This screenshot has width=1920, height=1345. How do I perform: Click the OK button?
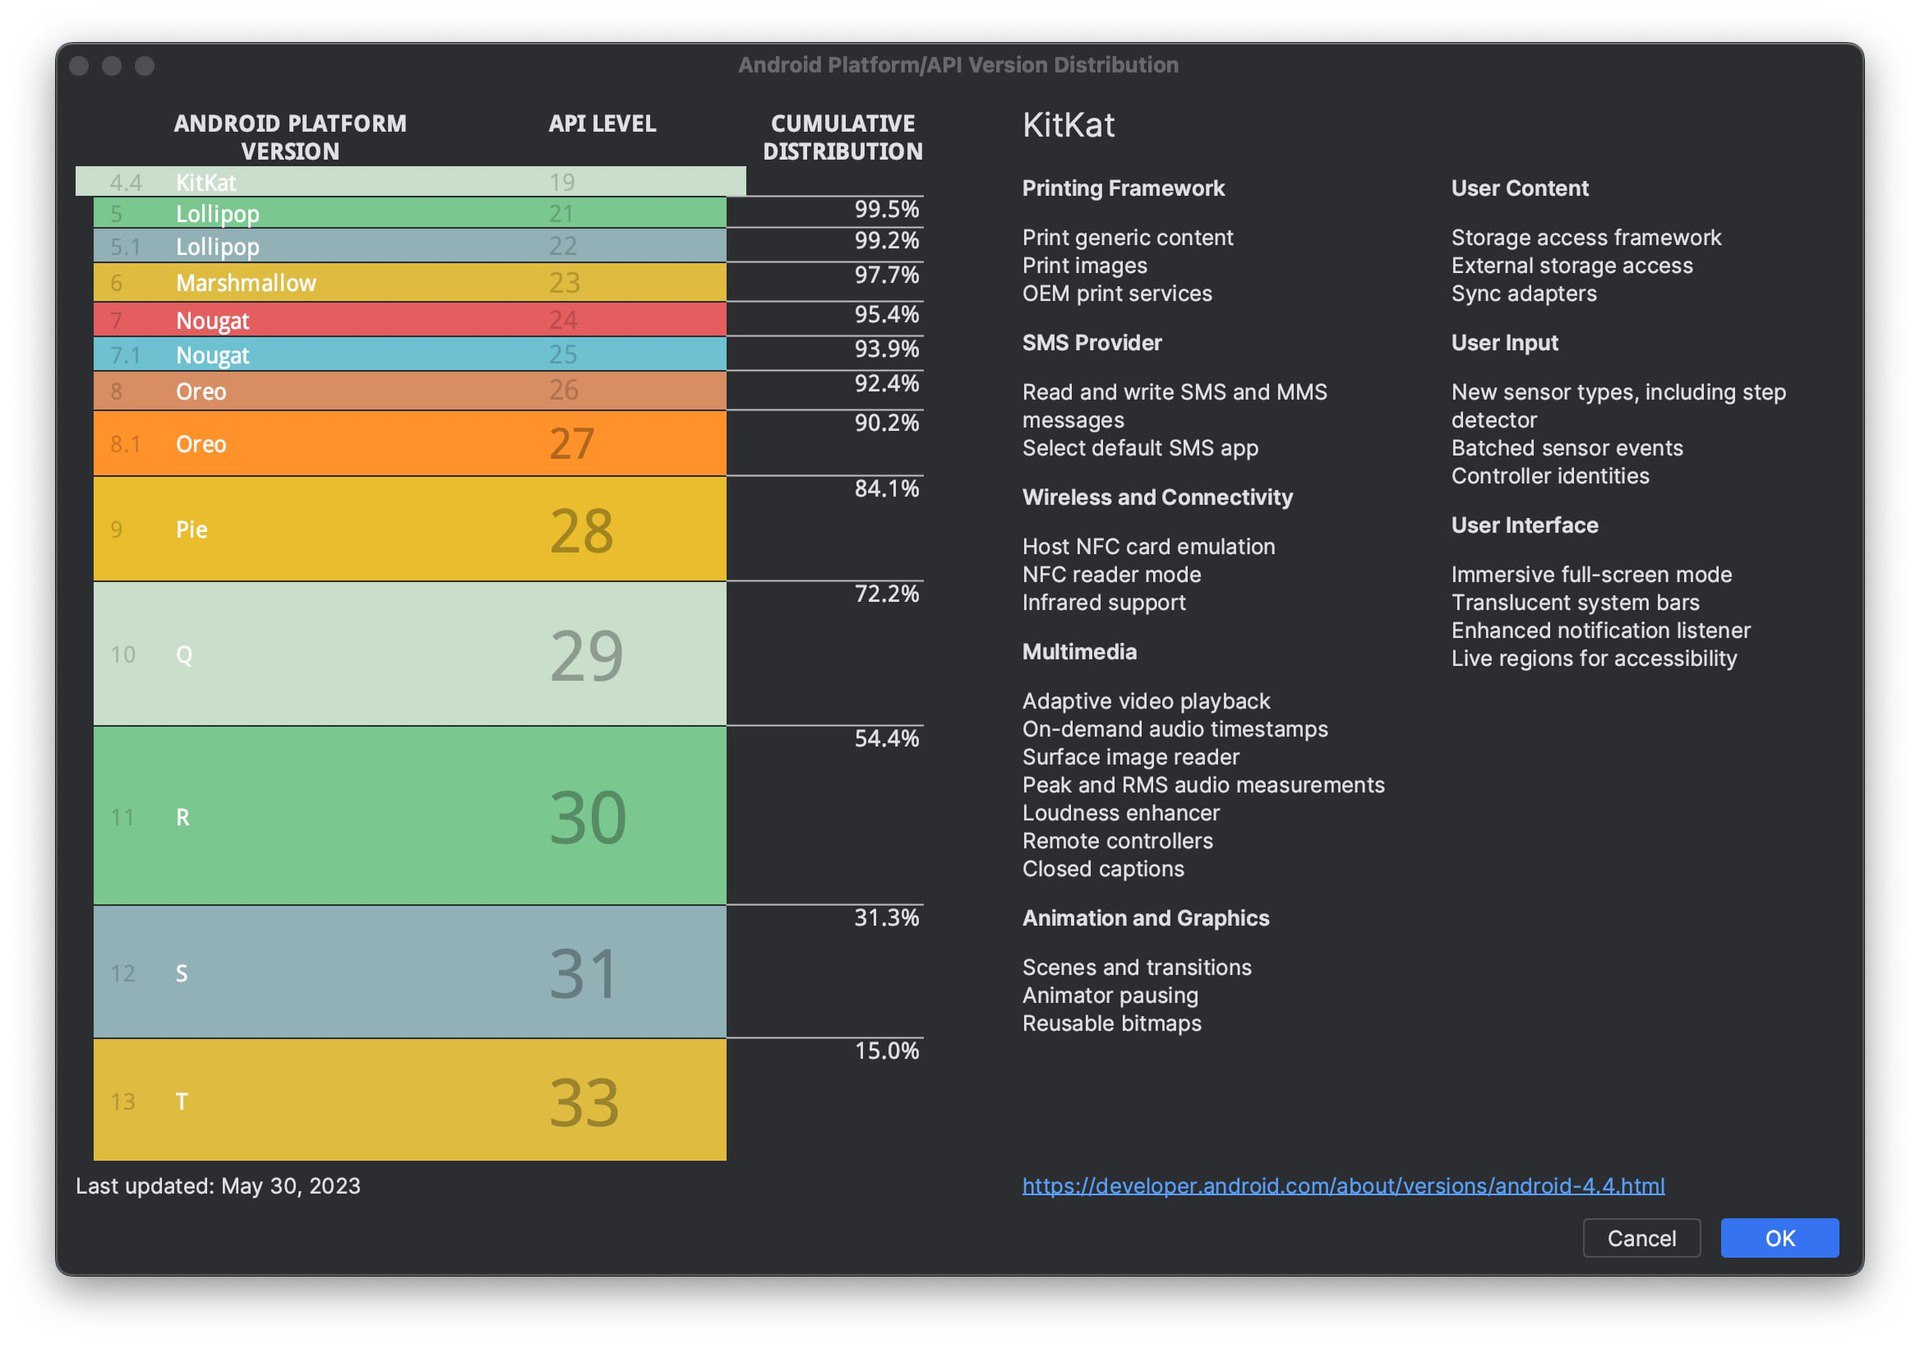coord(1778,1238)
